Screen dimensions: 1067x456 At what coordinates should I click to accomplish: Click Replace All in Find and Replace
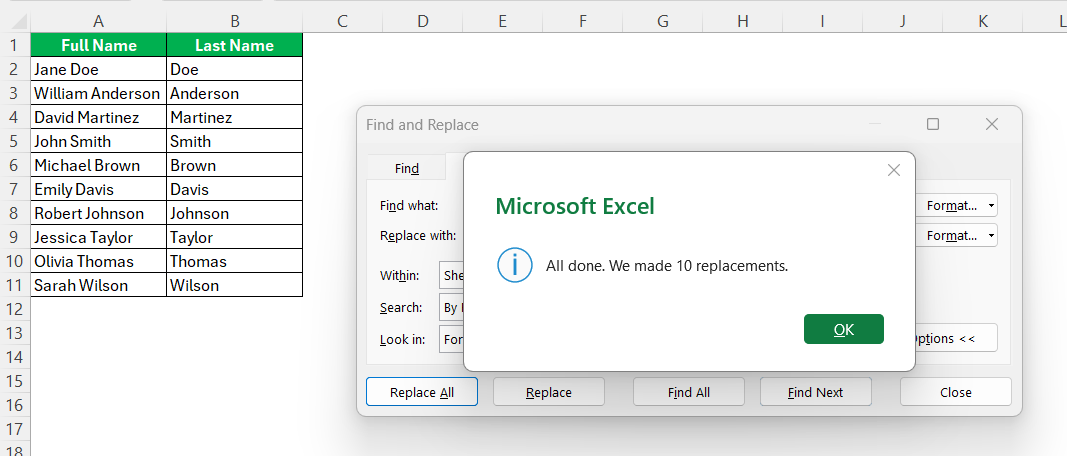pyautogui.click(x=422, y=392)
